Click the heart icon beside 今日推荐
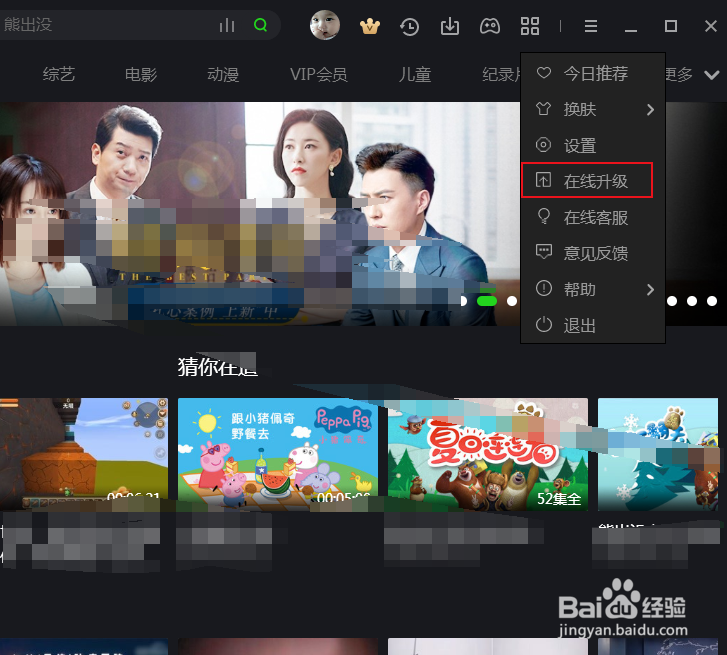Viewport: 727px width, 655px height. [x=543, y=73]
